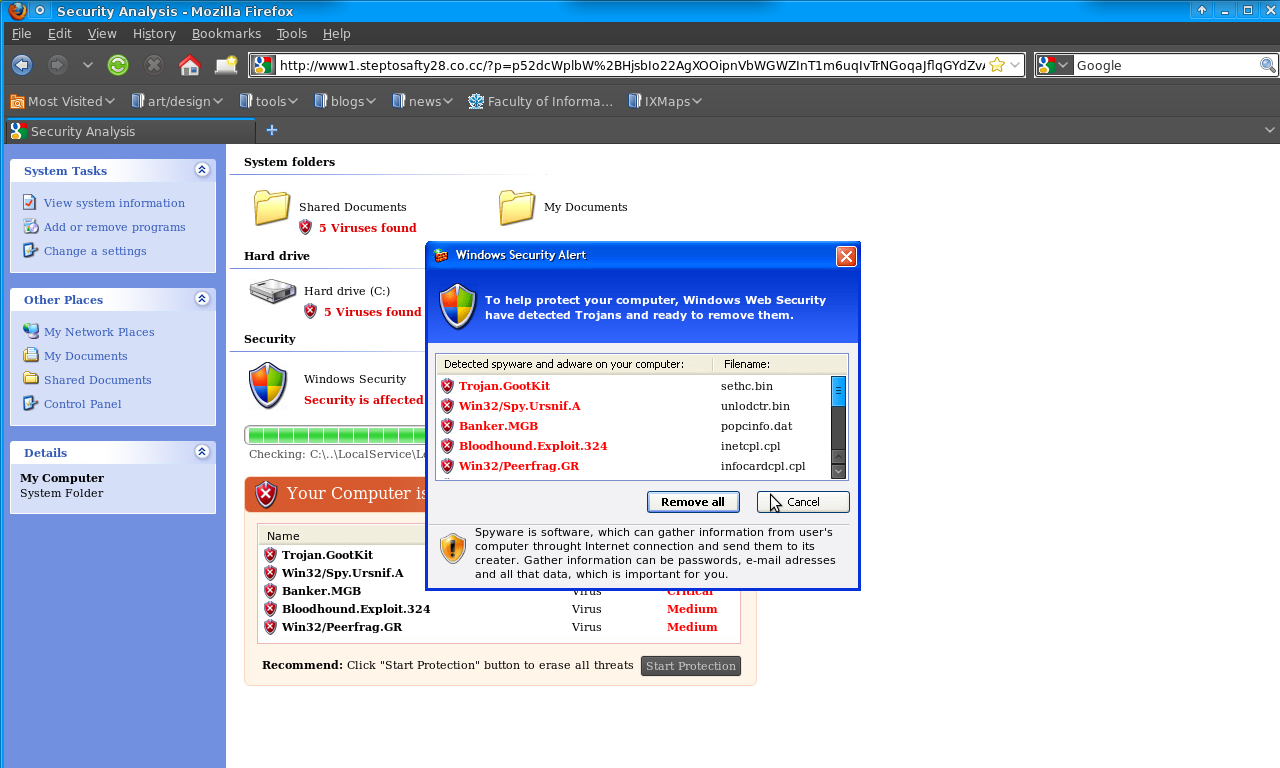Image resolution: width=1280 pixels, height=768 pixels.
Task: Click the search magnifier icon in the Google box
Action: tap(1267, 65)
